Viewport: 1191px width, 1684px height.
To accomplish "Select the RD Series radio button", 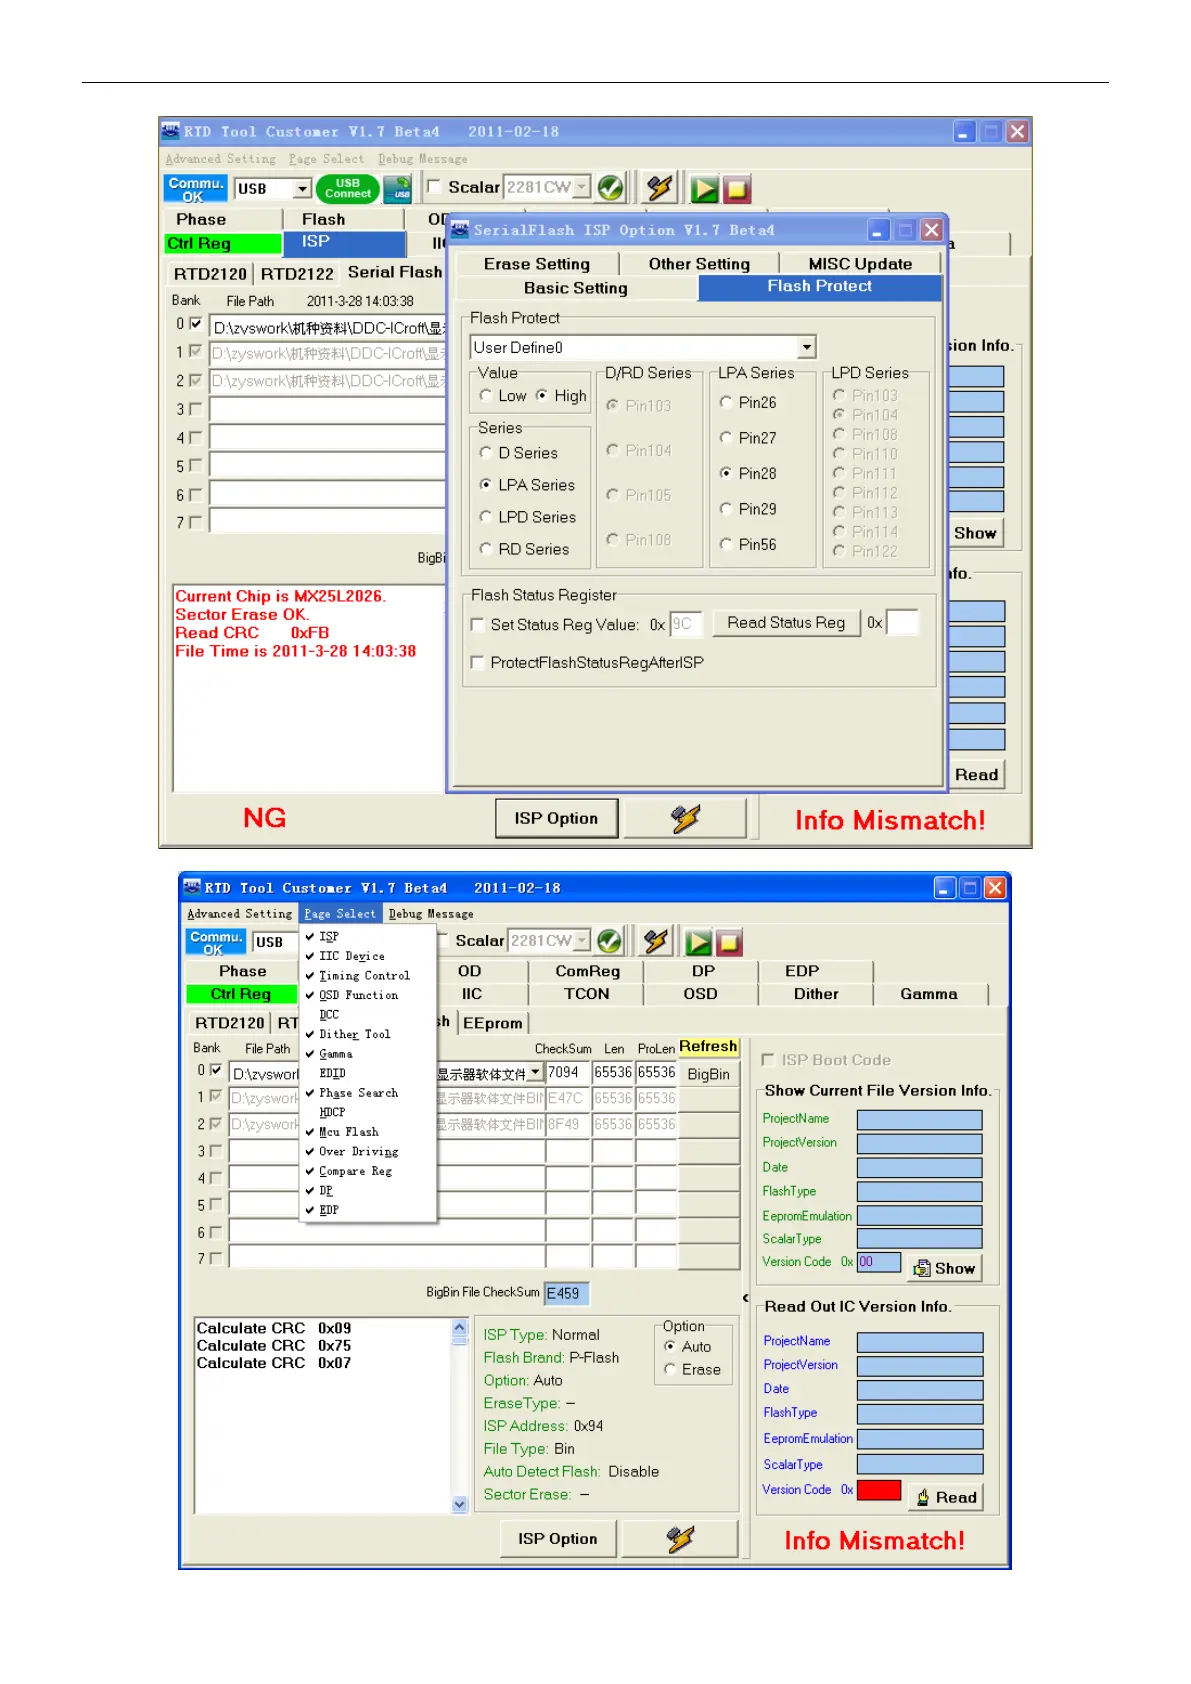I will [486, 549].
